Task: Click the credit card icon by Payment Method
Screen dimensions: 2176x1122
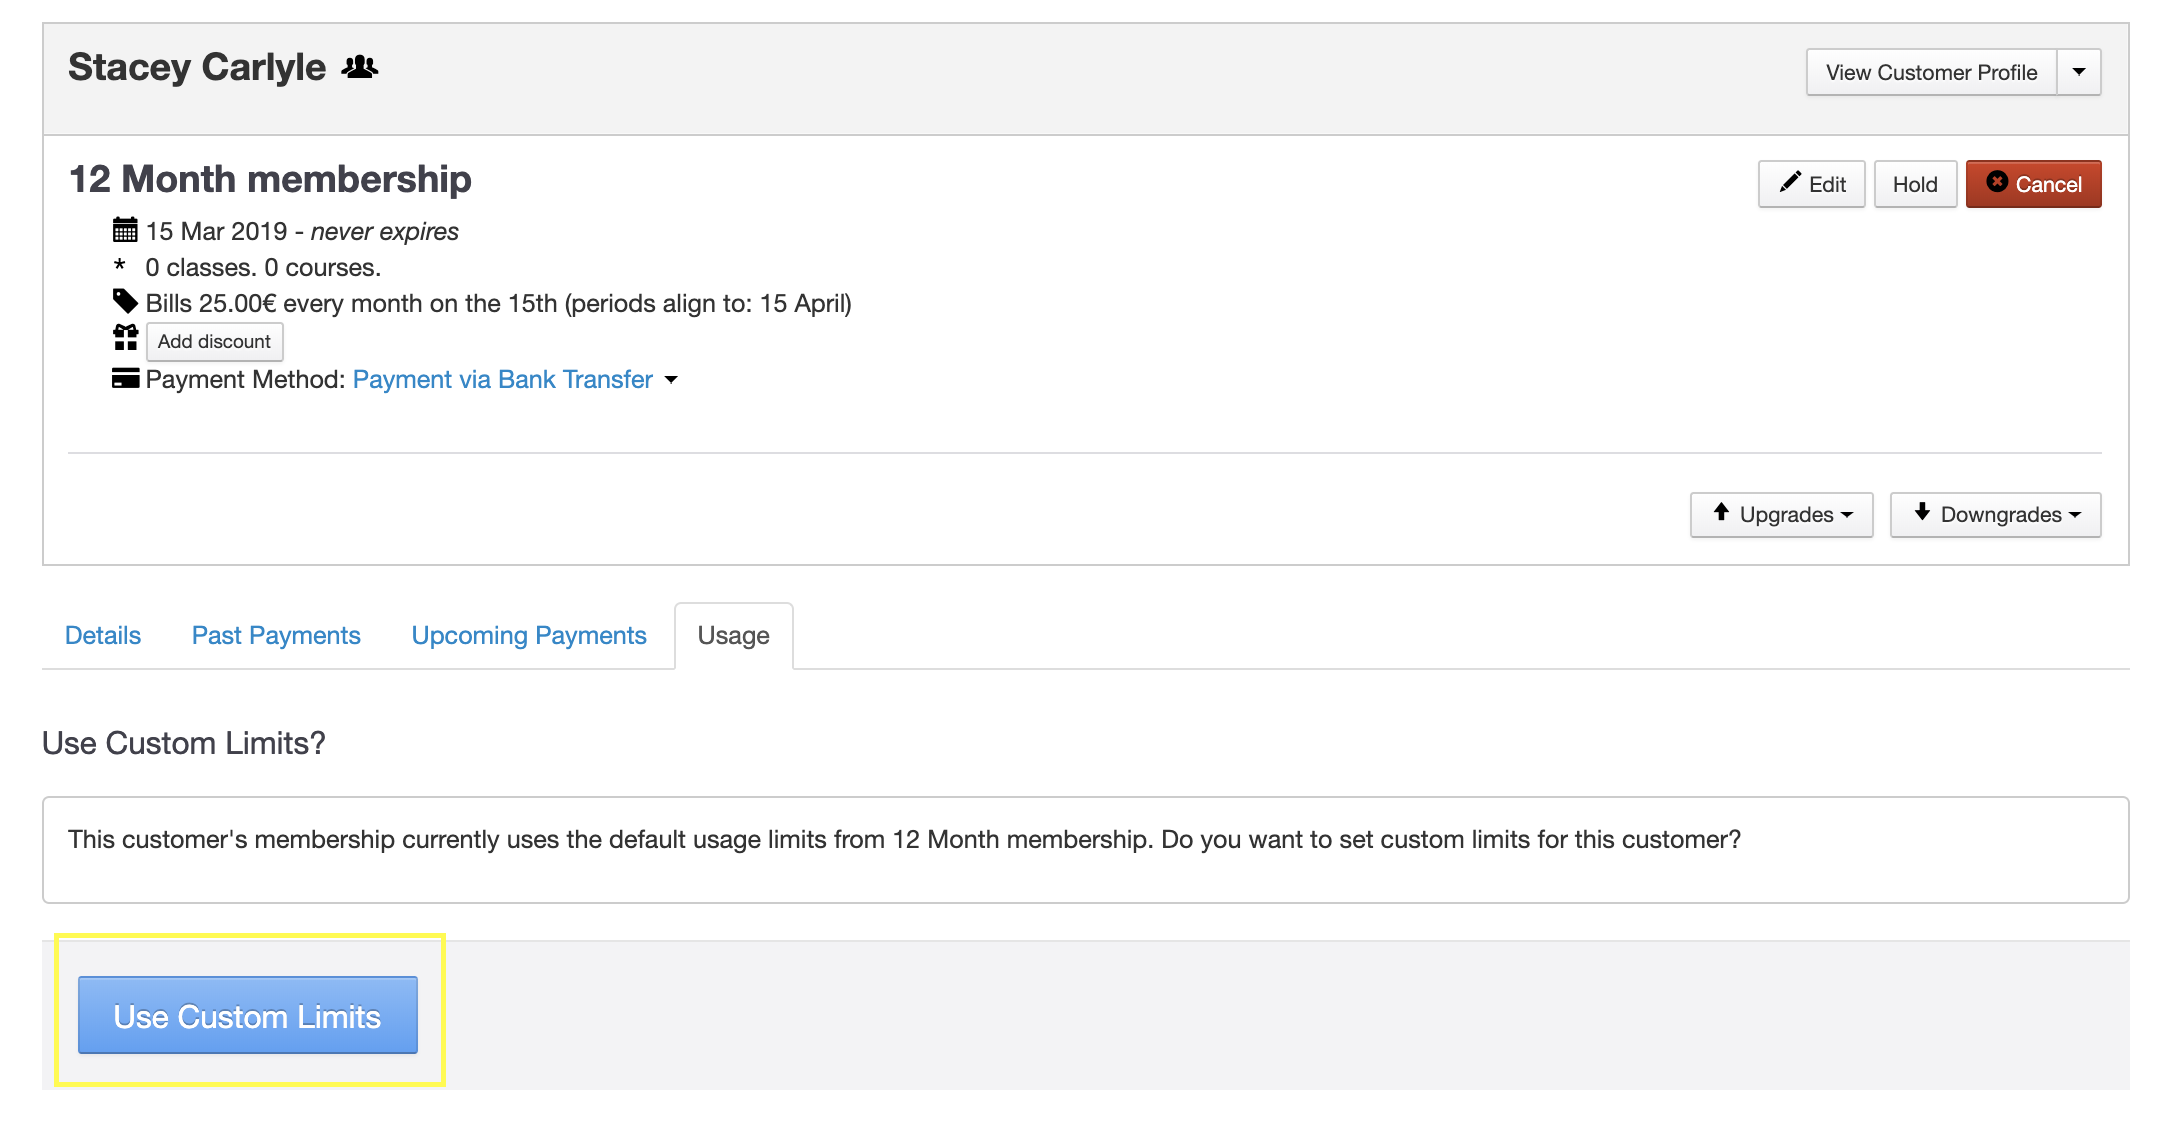Action: point(125,379)
